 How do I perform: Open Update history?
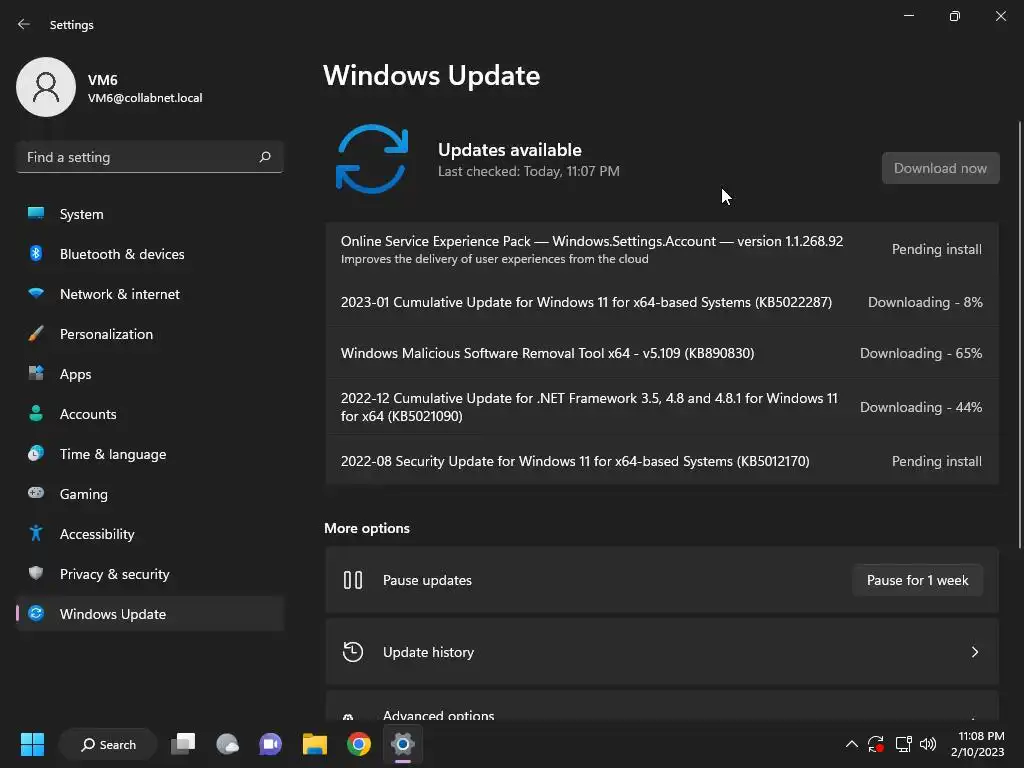662,652
